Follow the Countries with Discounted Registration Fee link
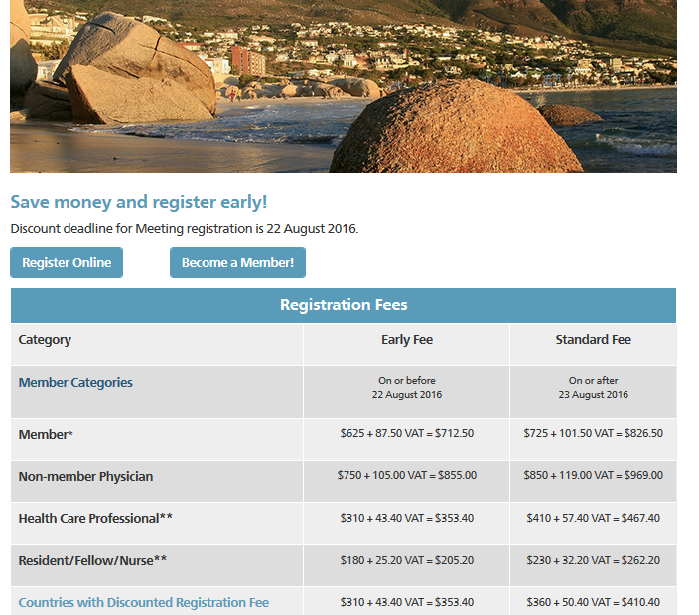Screen dimensions: 699x615 point(144,603)
